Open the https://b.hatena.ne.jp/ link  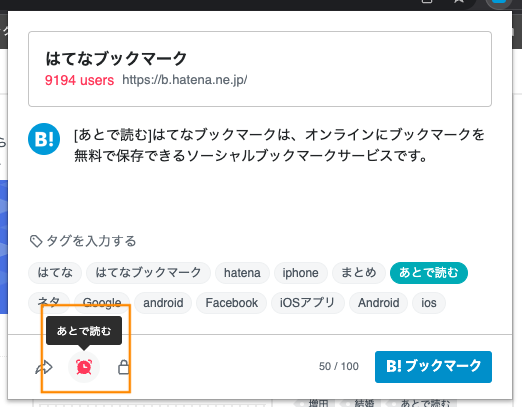[185, 80]
